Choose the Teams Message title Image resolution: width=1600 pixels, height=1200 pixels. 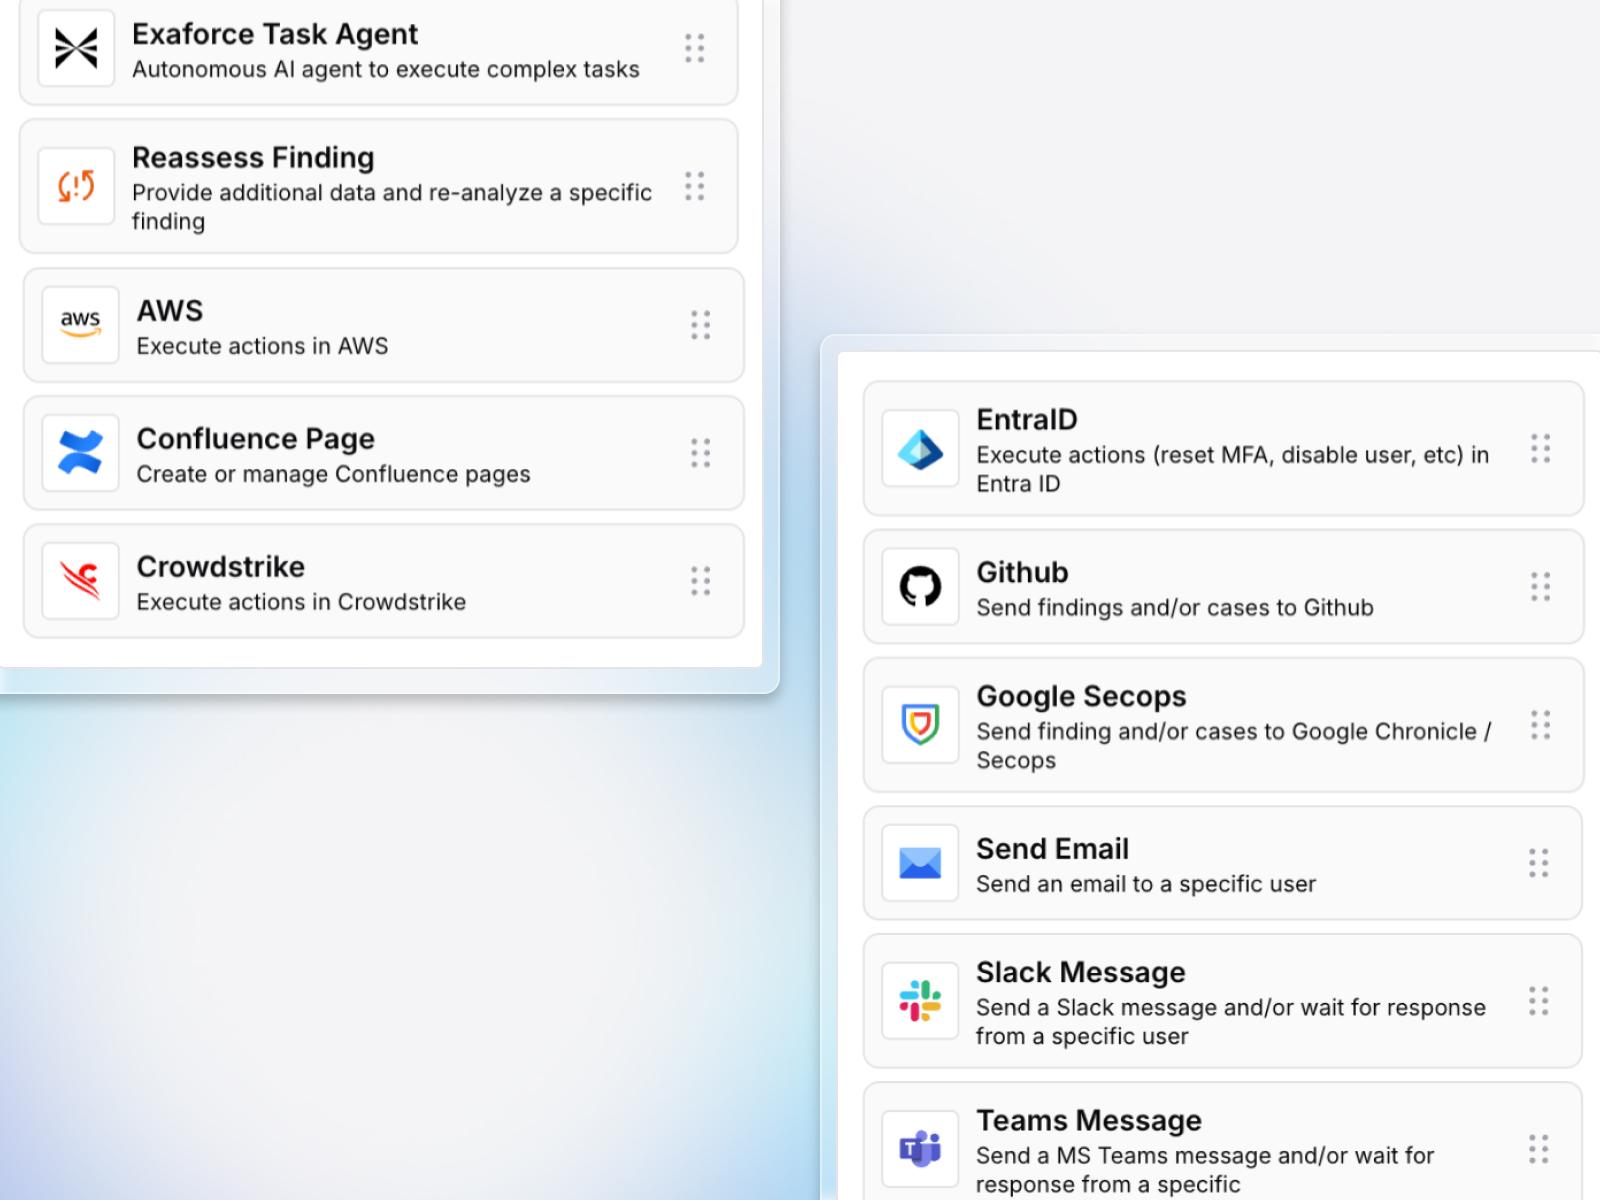tap(1089, 1121)
